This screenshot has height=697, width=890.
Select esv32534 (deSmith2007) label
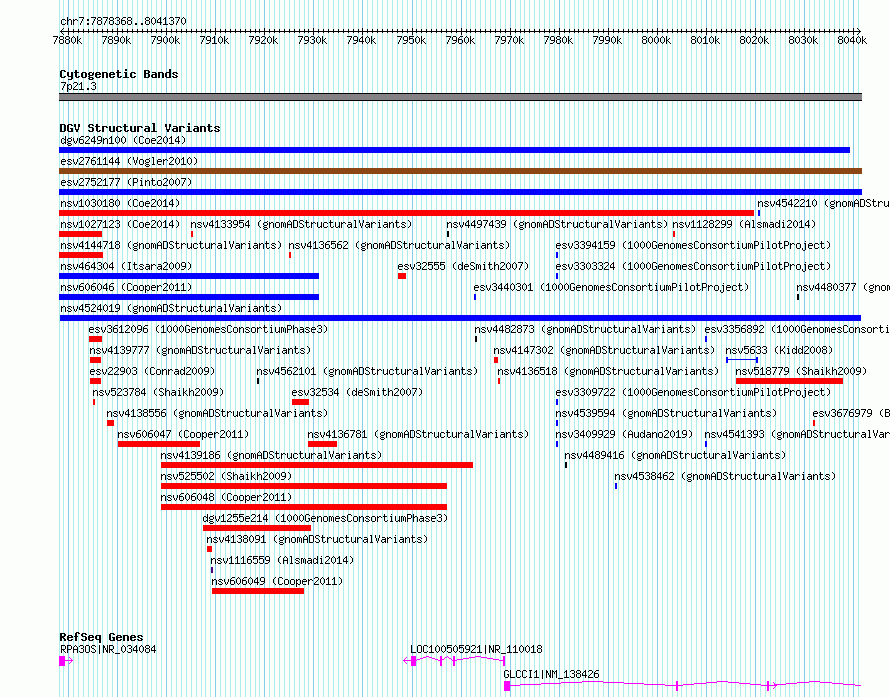pyautogui.click(x=357, y=392)
